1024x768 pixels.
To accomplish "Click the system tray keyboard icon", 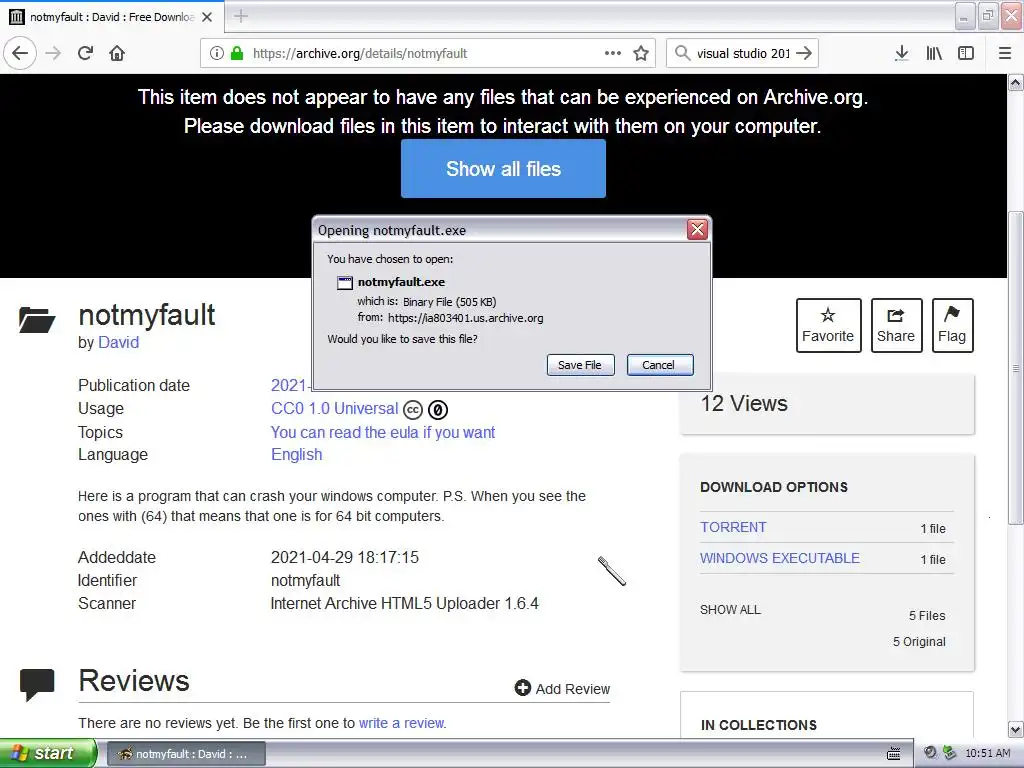I will (893, 754).
